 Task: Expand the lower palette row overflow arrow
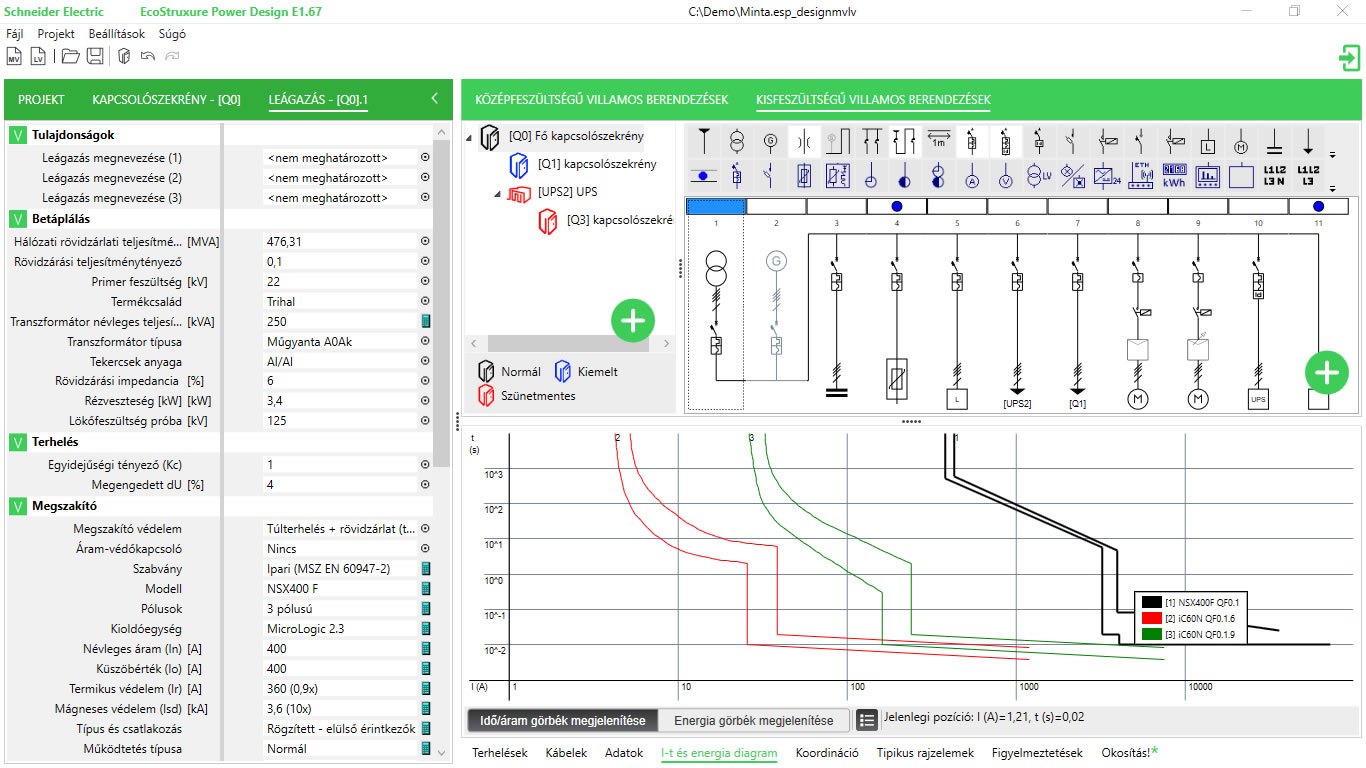[1332, 187]
